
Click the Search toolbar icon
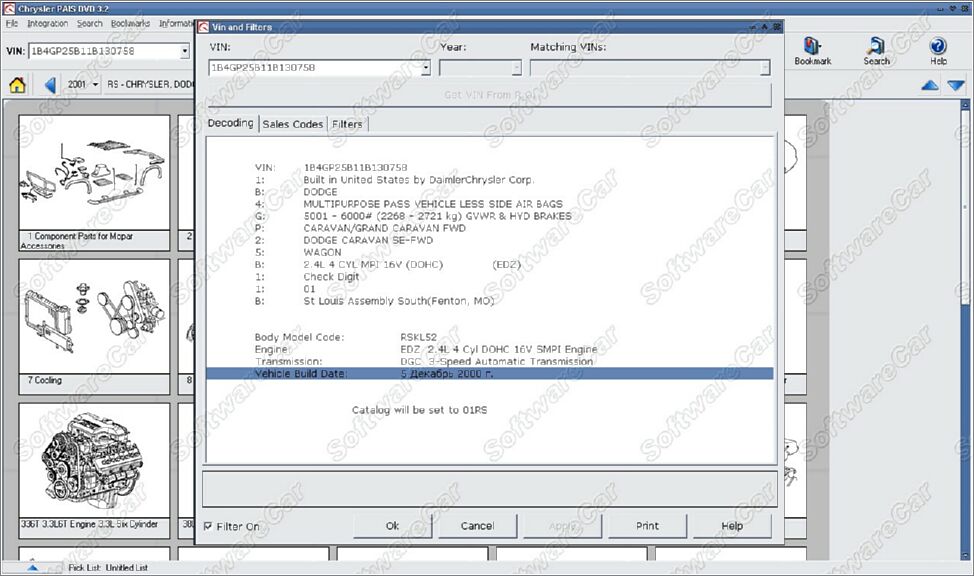[877, 51]
